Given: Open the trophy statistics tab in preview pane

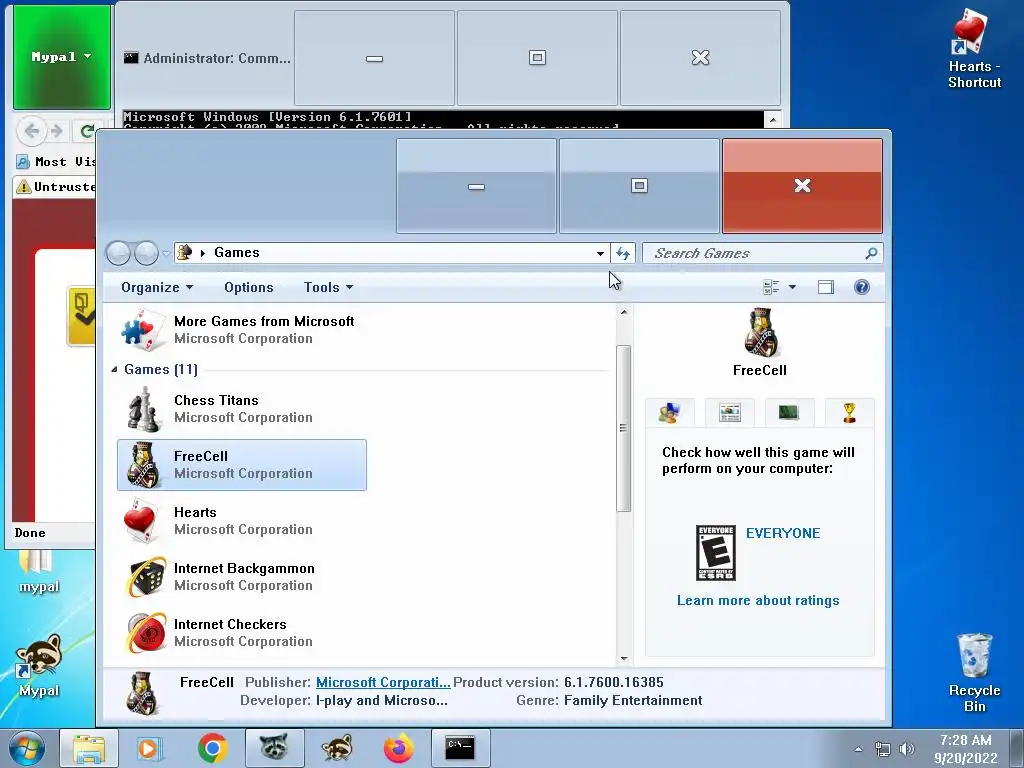Looking at the screenshot, I should [849, 413].
